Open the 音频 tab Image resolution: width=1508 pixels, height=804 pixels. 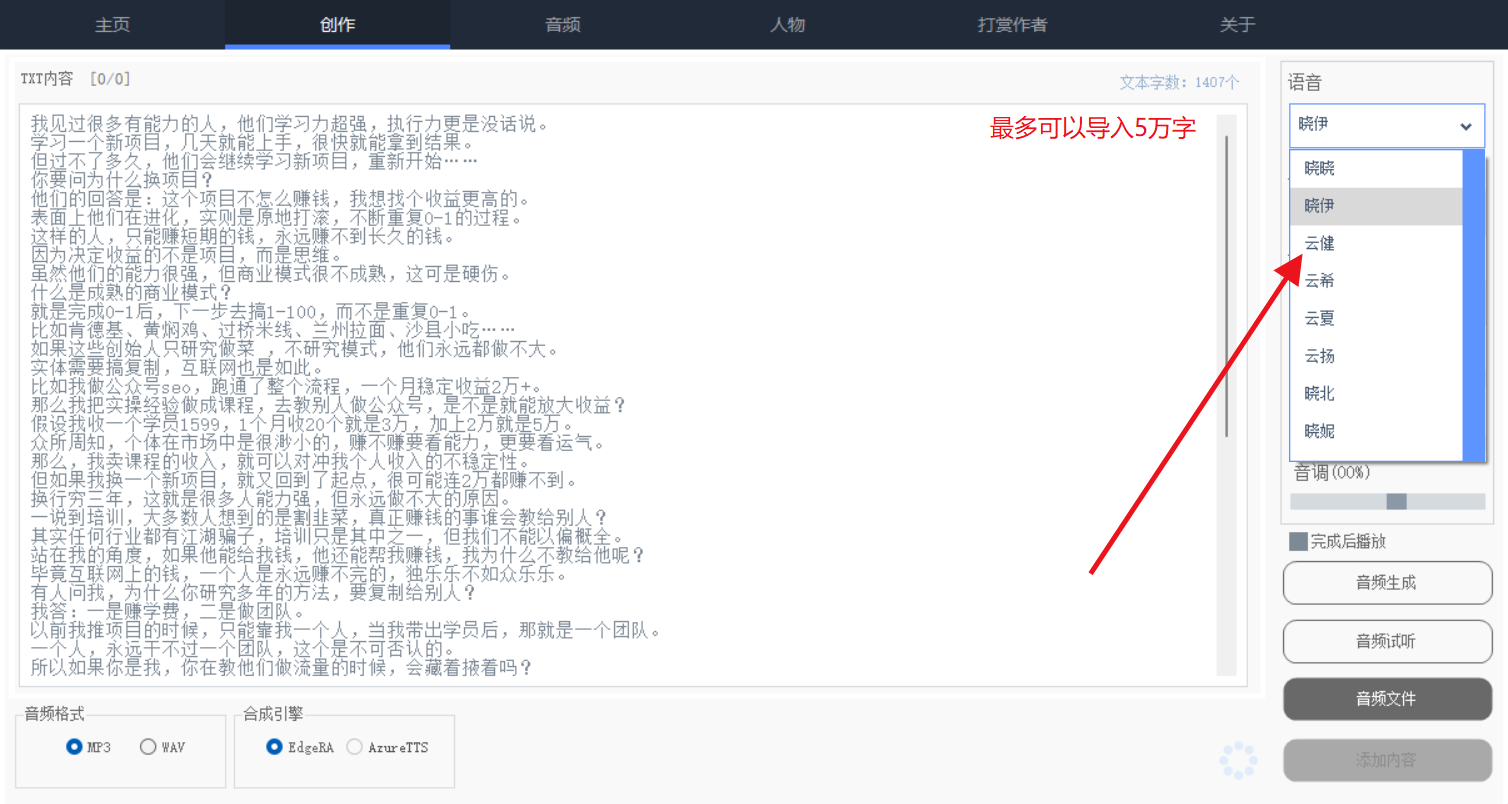click(562, 25)
